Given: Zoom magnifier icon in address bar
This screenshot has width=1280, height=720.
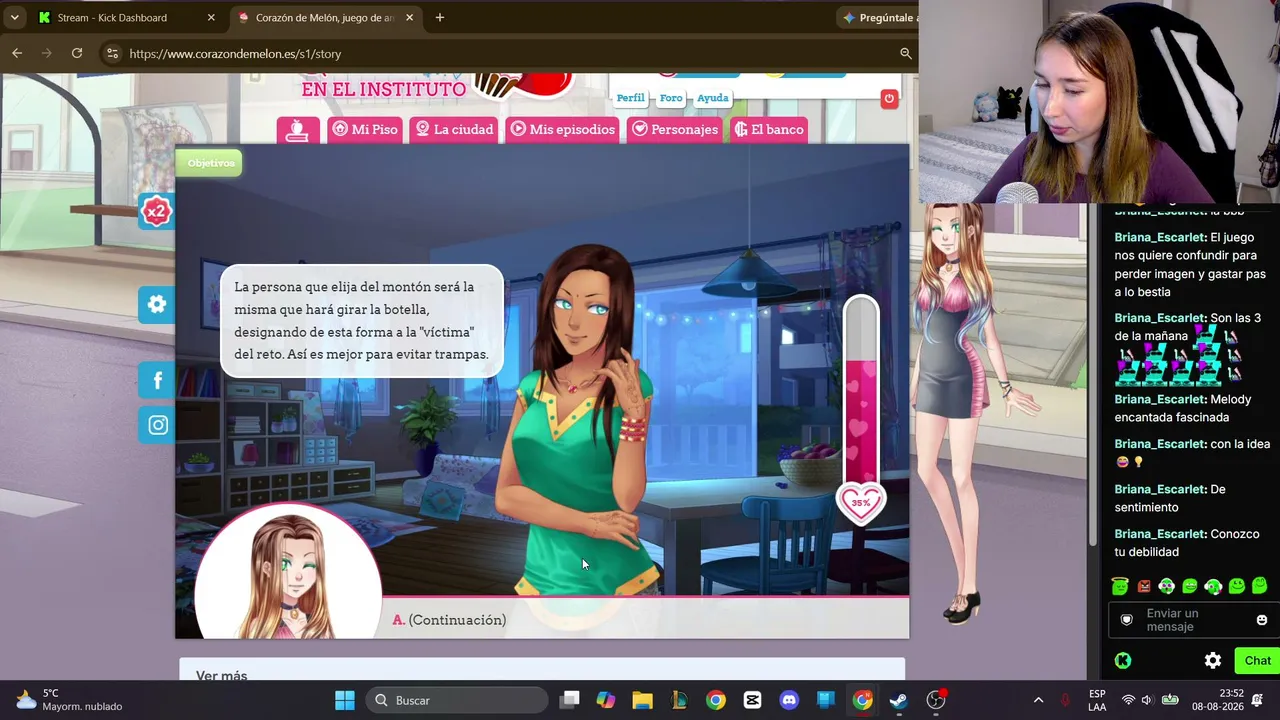Looking at the screenshot, I should coord(905,53).
